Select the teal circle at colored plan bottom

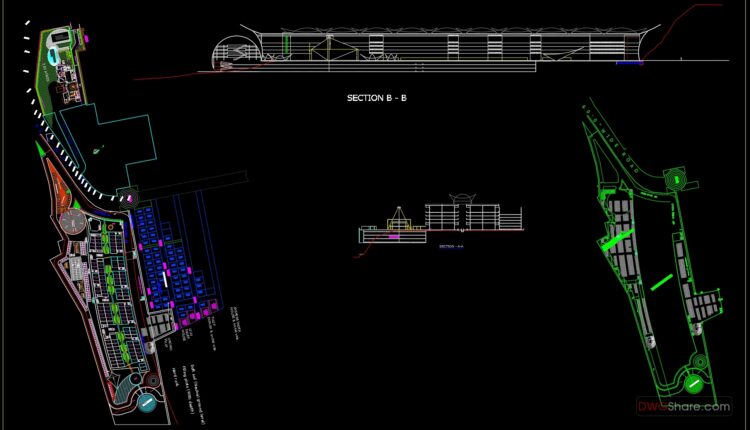pos(146,402)
